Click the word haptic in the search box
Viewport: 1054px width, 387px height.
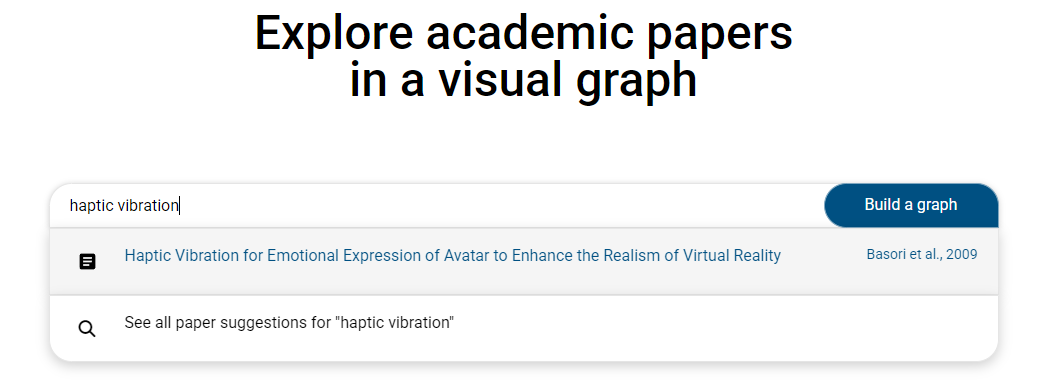(x=91, y=206)
